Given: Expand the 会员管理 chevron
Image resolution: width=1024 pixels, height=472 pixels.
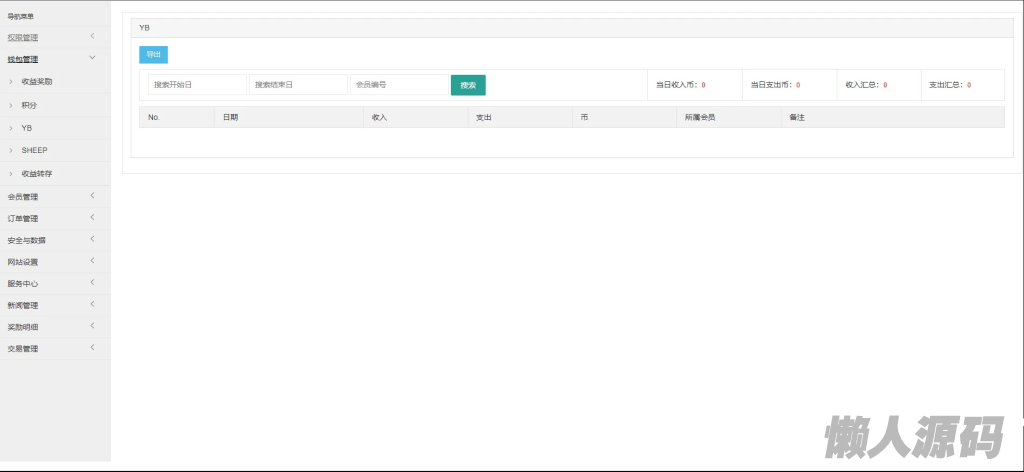Looking at the screenshot, I should pos(93,195).
